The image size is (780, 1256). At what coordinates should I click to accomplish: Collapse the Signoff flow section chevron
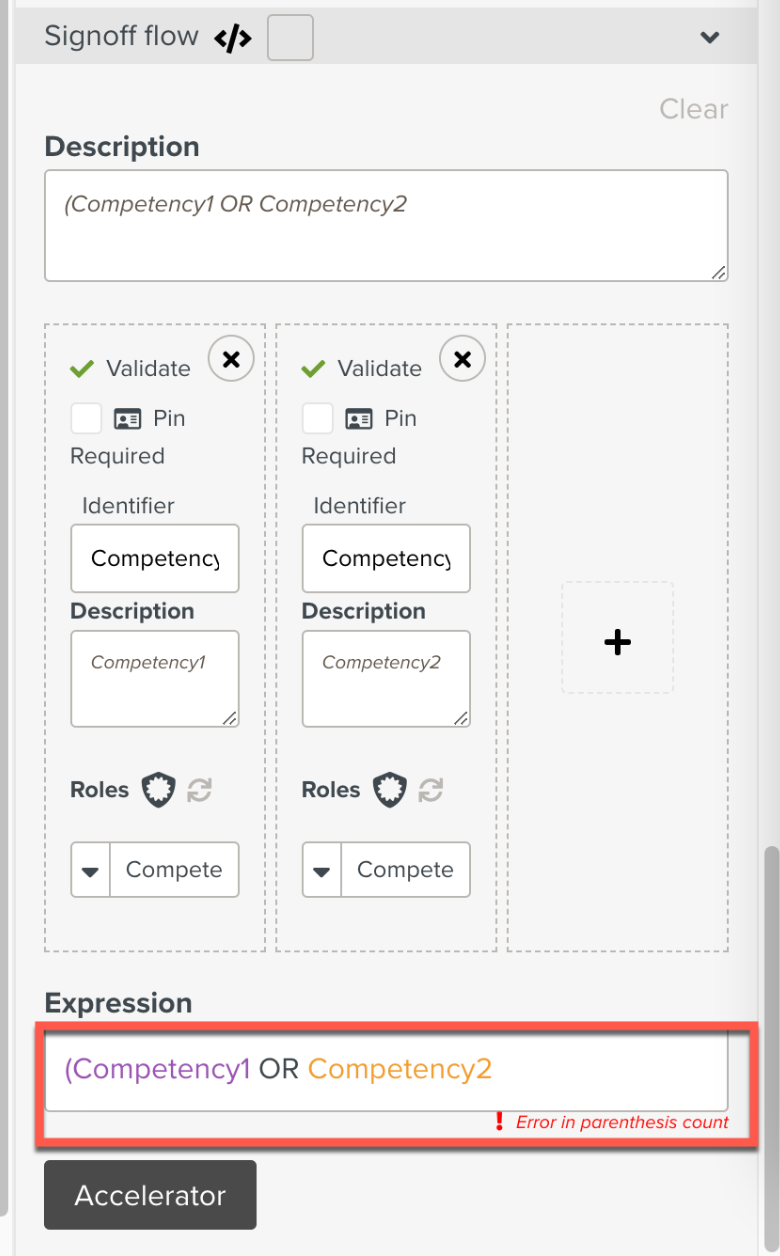[x=710, y=38]
